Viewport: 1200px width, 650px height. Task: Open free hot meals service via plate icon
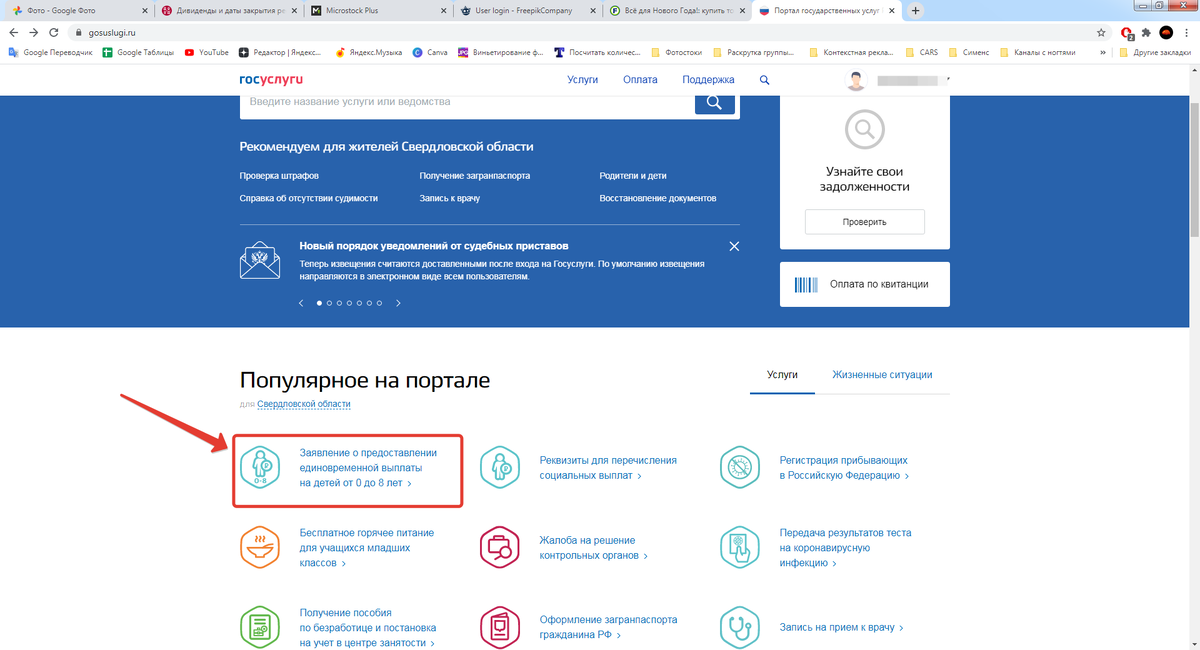[260, 547]
